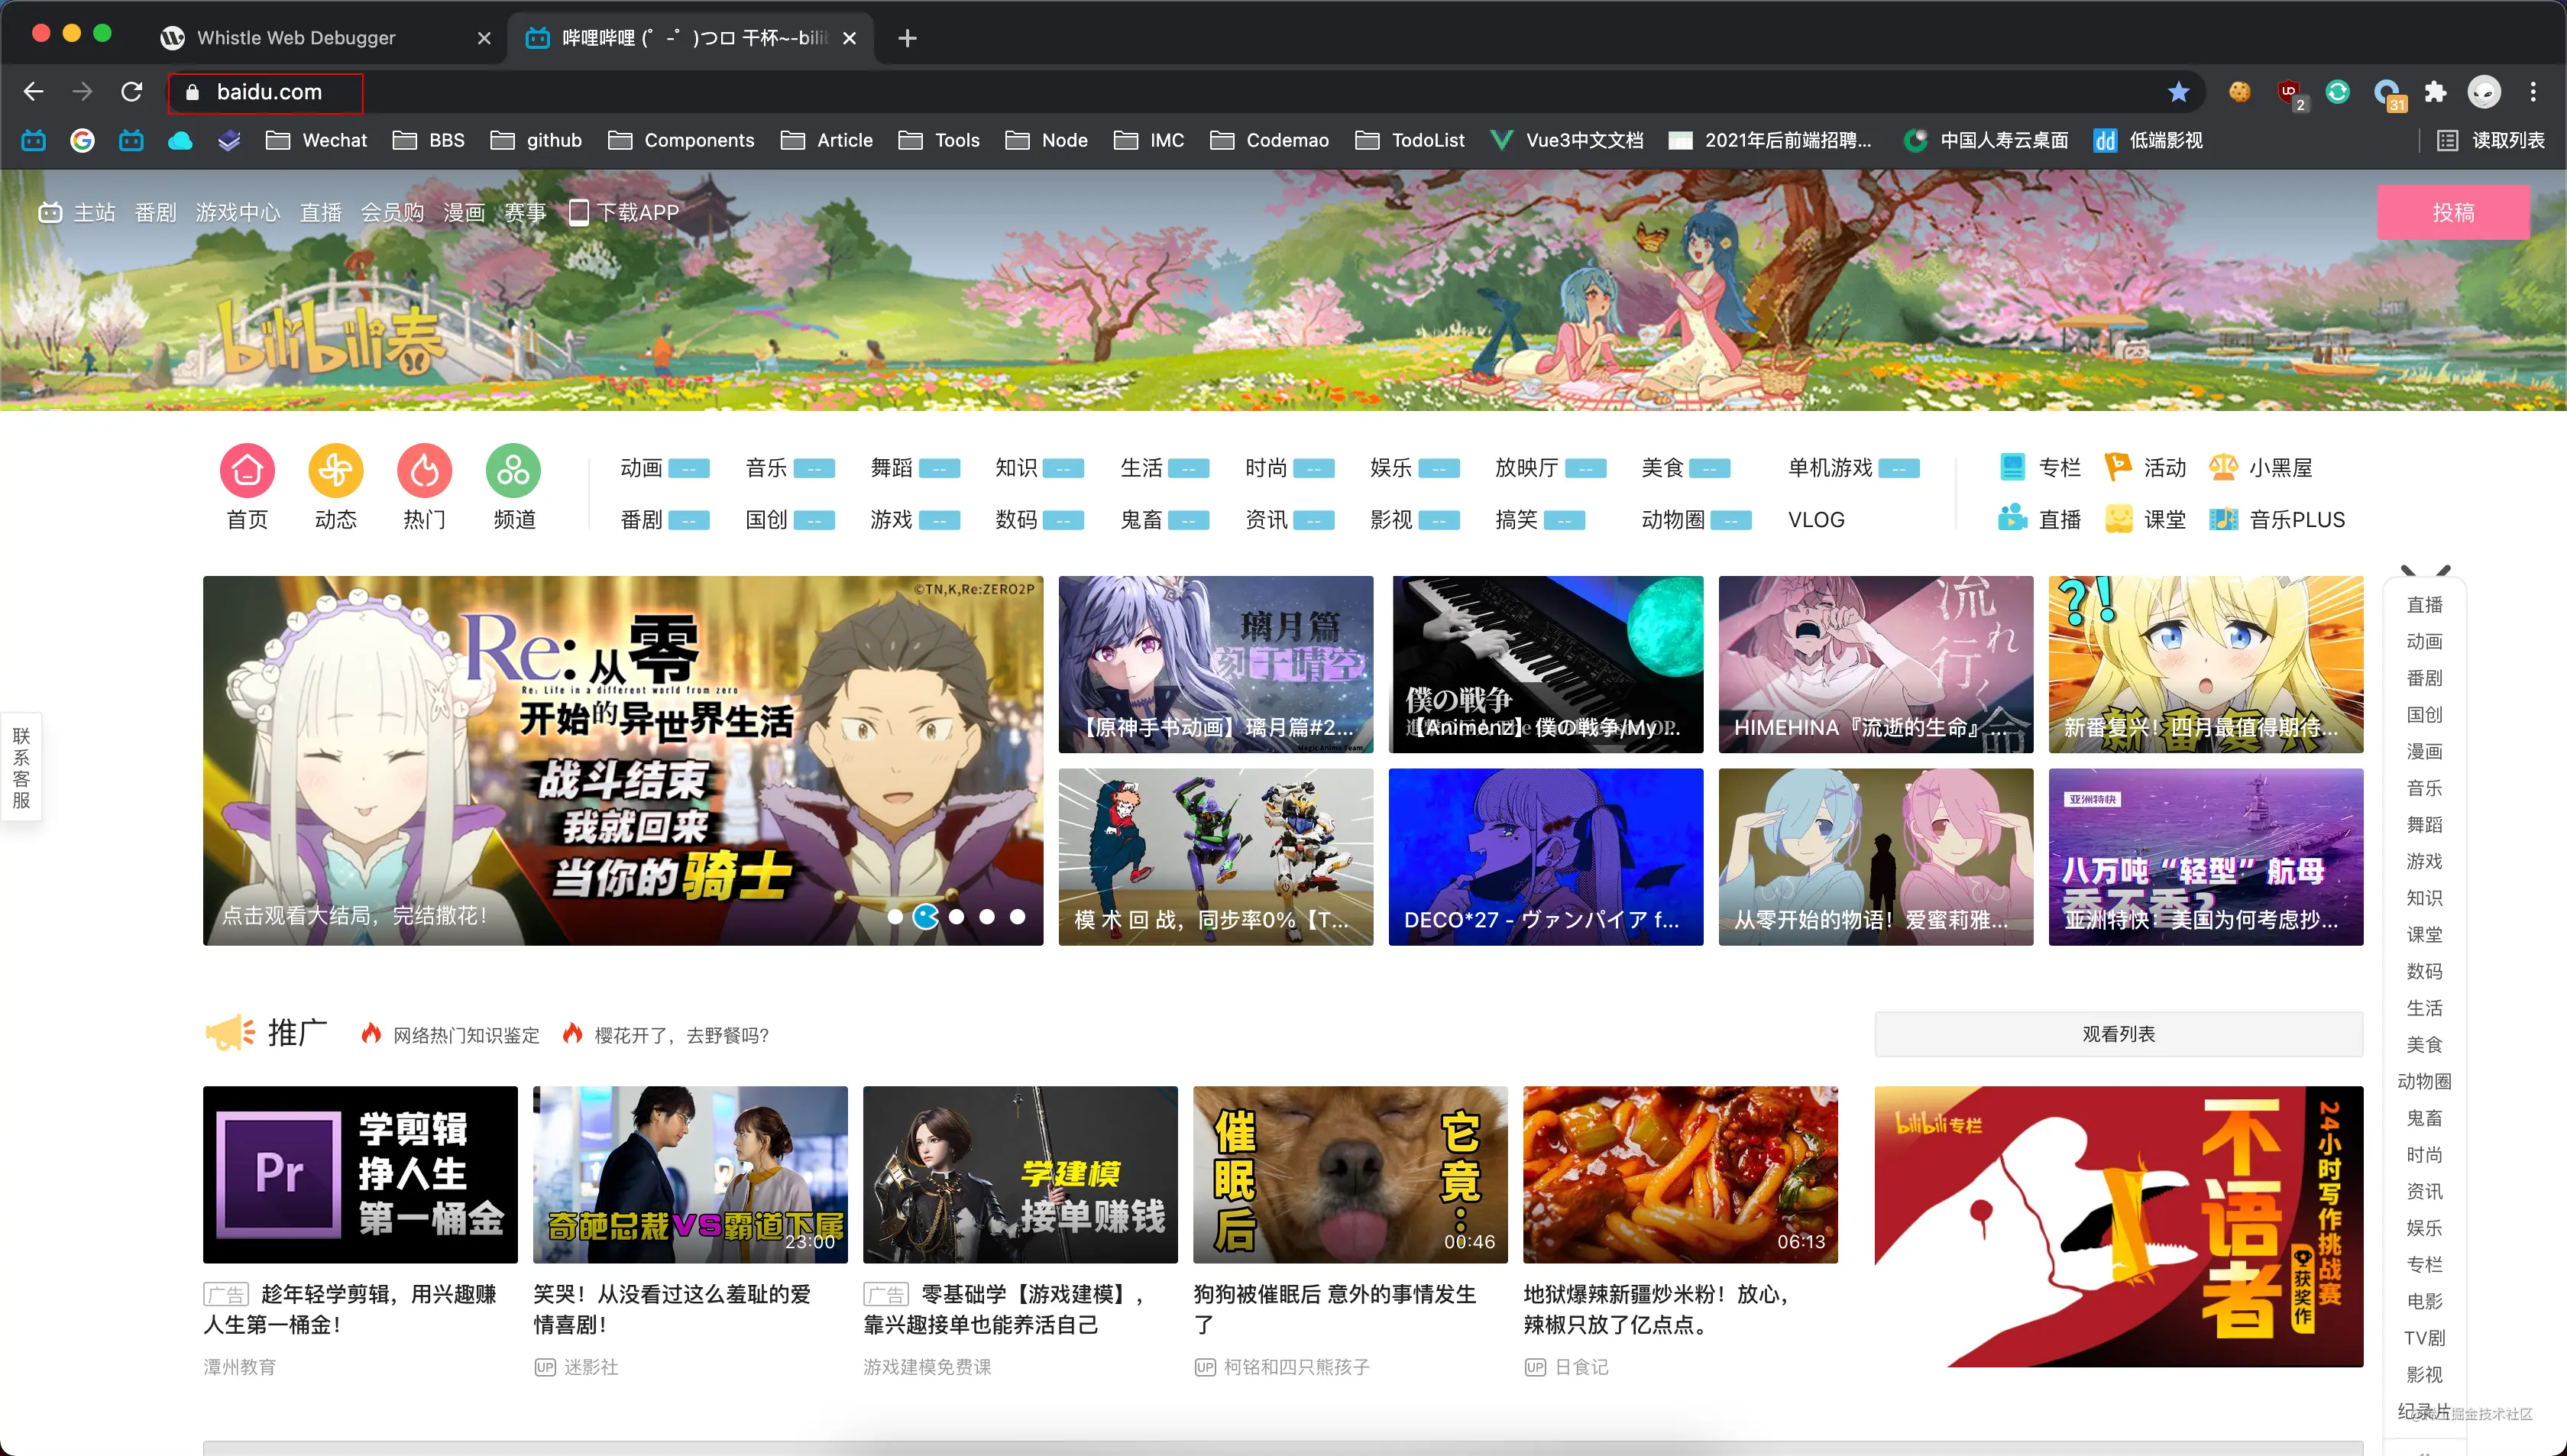The image size is (2567, 1456).
Task: Open new tab with plus button
Action: [907, 38]
